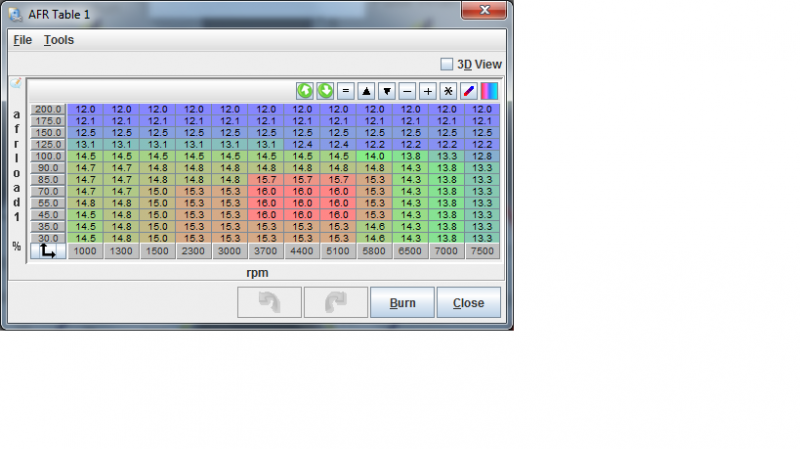Click the axis arrows icon at table corner
Screen dimensions: 800x449
pos(48,251)
